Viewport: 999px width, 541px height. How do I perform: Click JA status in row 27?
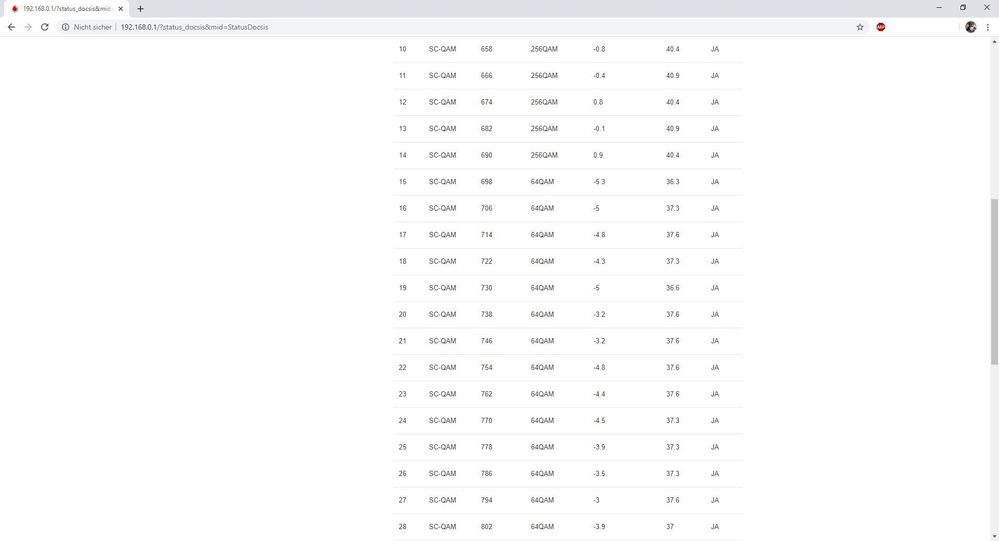pos(715,500)
